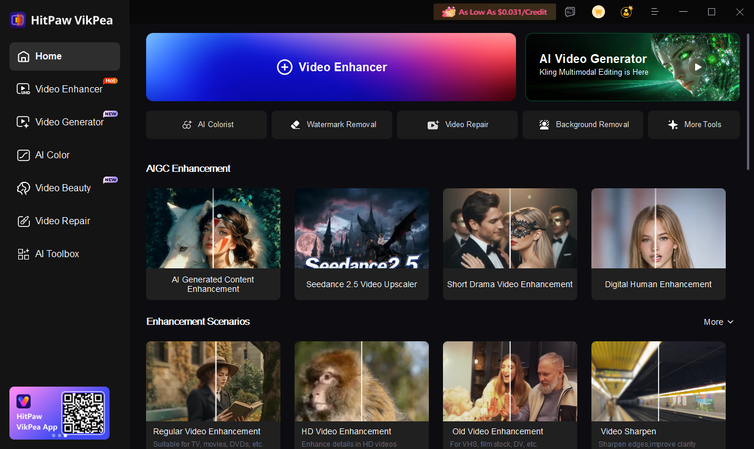Click the Watermark Removal eraser icon

[295, 125]
